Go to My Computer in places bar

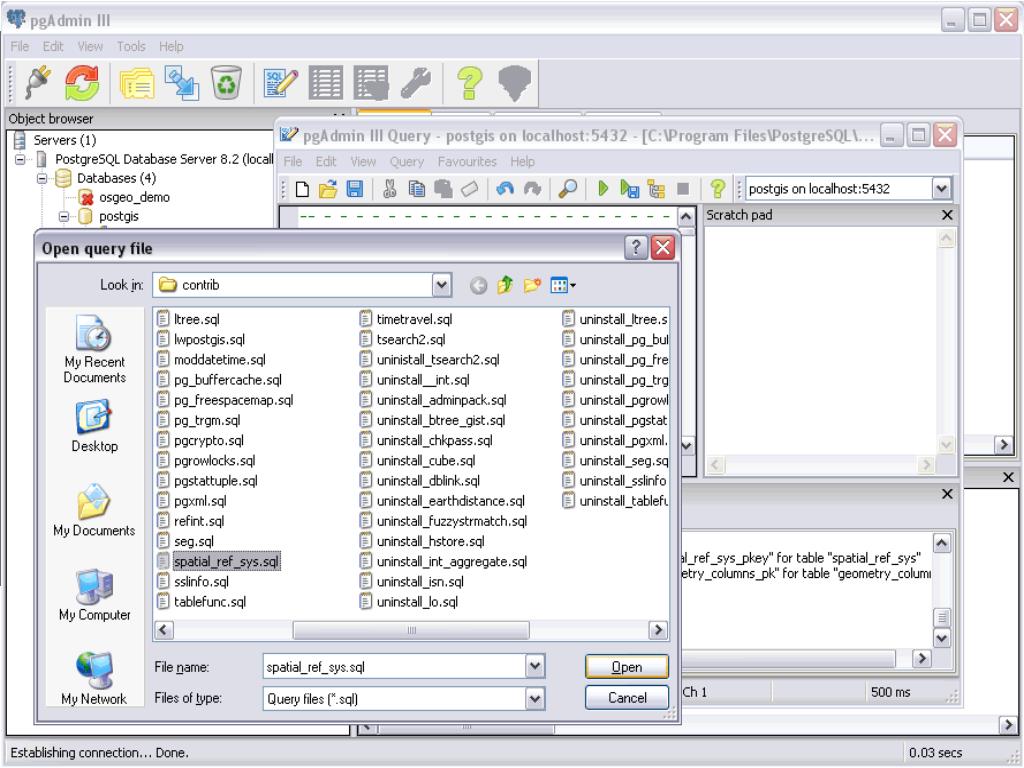(x=95, y=594)
